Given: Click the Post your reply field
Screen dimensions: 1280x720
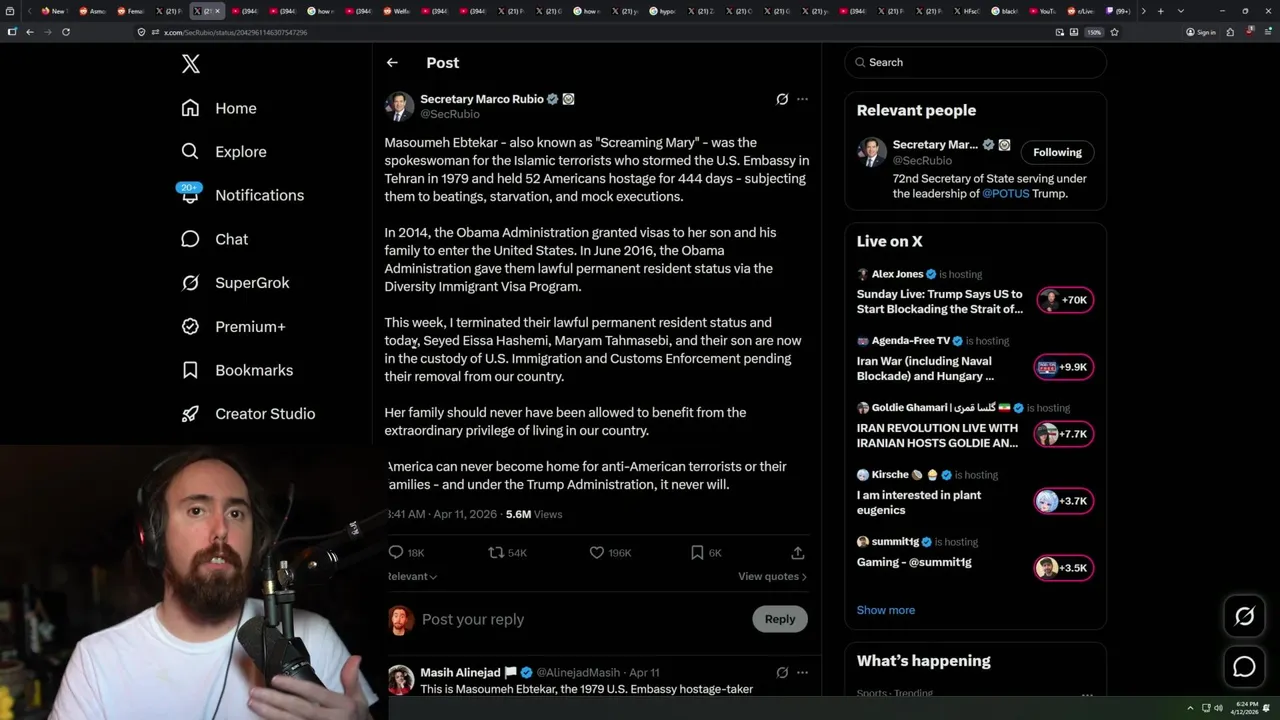Looking at the screenshot, I should 583,619.
